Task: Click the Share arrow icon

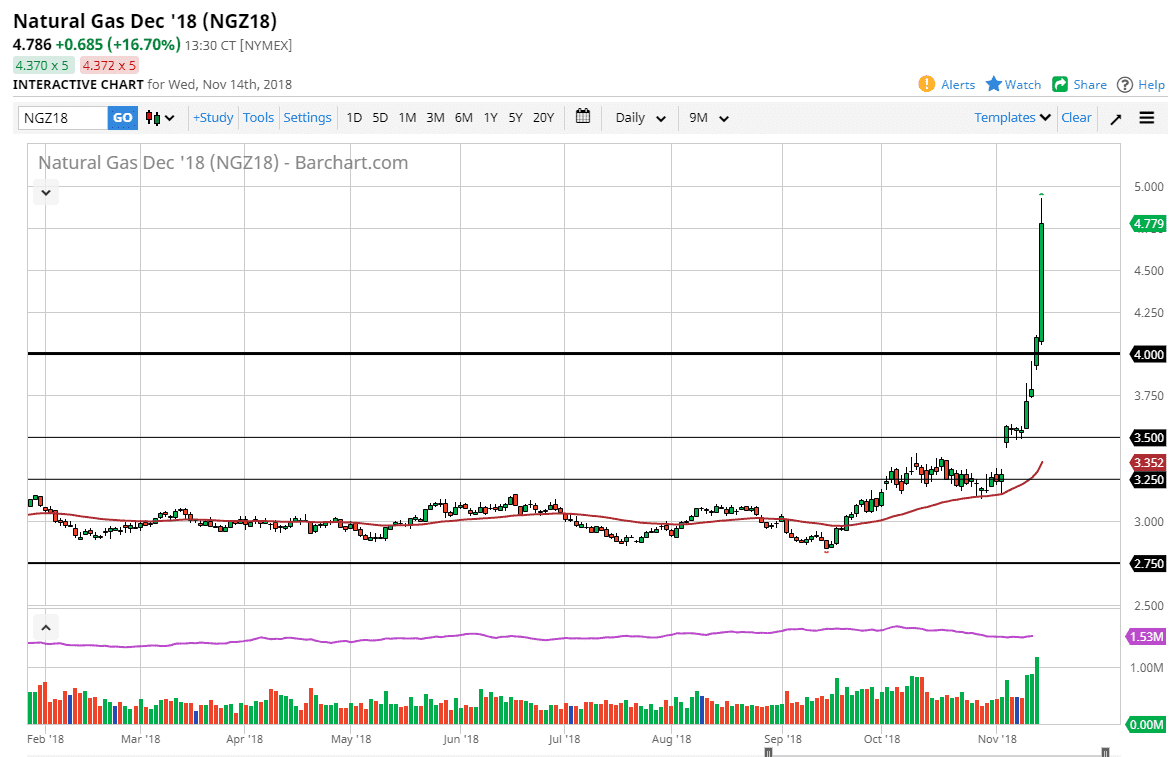Action: click(1060, 84)
